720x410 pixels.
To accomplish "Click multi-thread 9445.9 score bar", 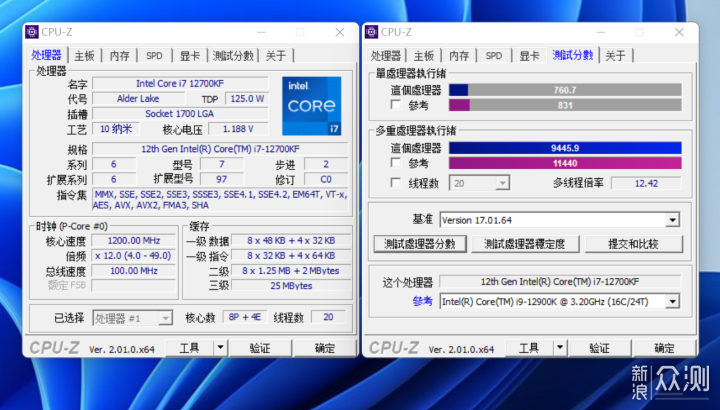I will (565, 148).
